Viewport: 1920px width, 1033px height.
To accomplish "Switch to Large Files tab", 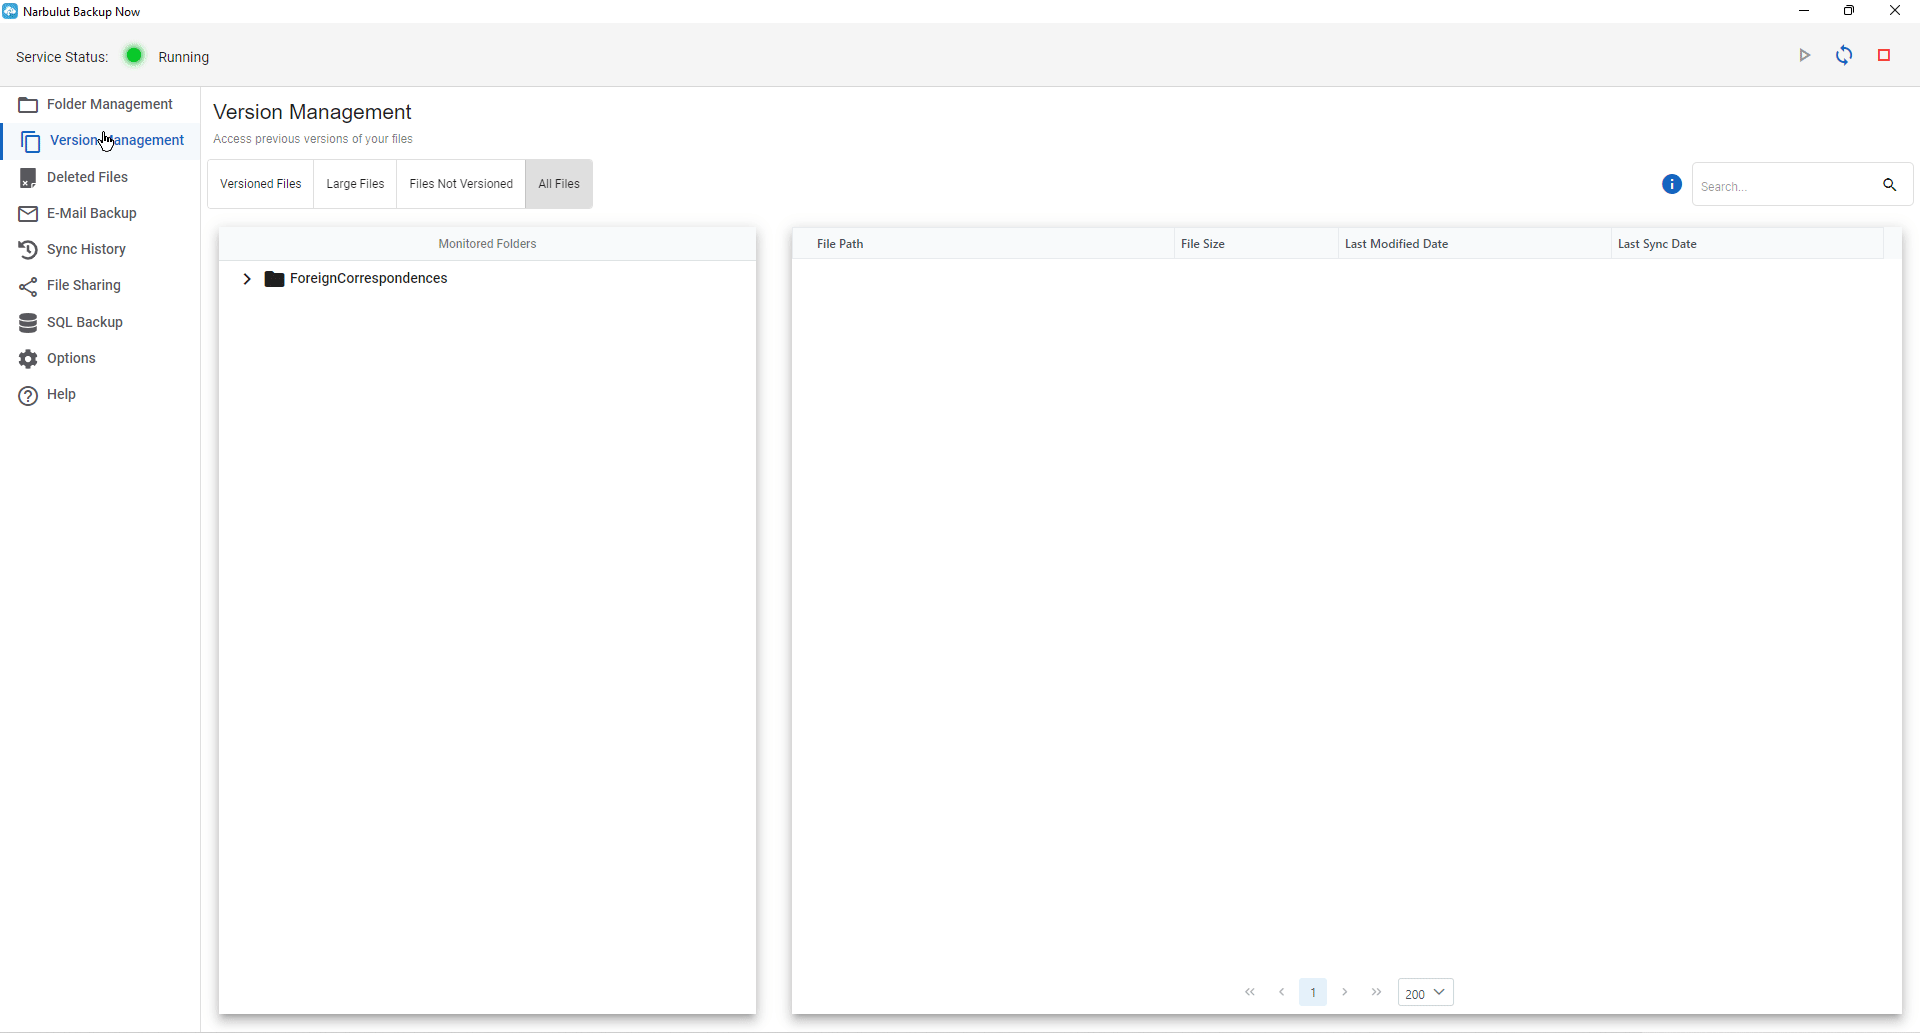I will (x=355, y=184).
